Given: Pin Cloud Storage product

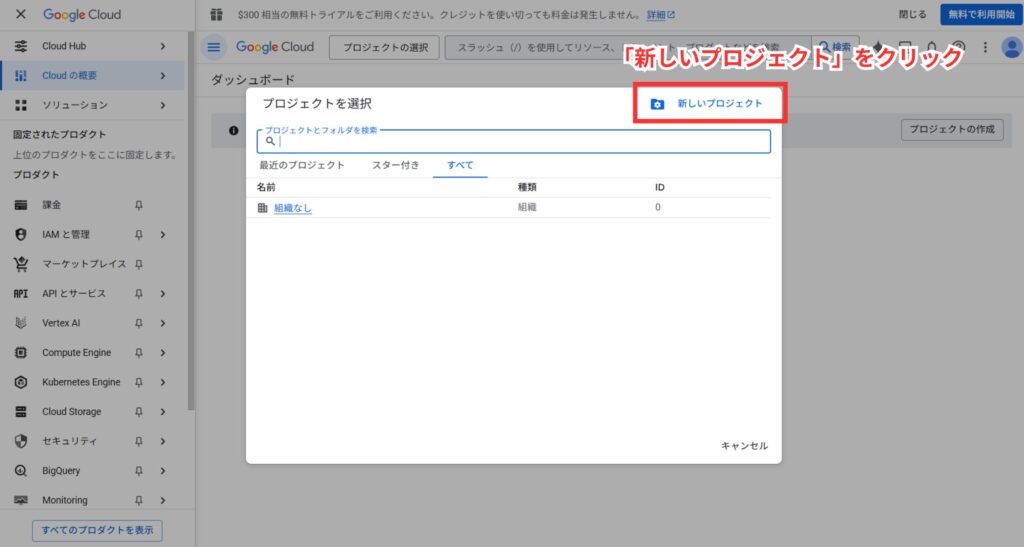Looking at the screenshot, I should (138, 412).
